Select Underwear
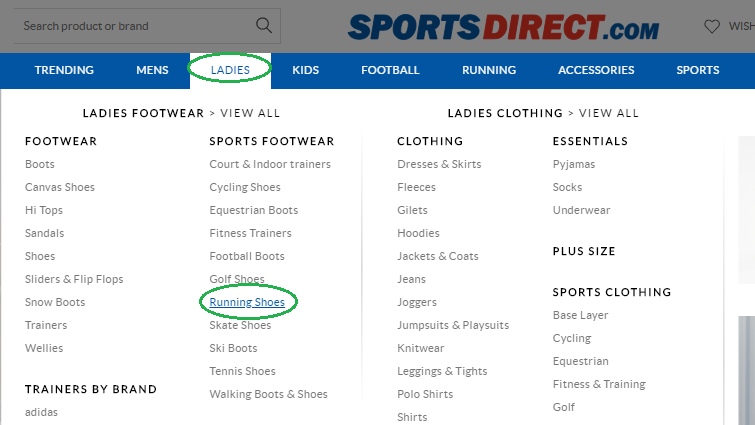Viewport: 755px width, 425px height. (581, 210)
